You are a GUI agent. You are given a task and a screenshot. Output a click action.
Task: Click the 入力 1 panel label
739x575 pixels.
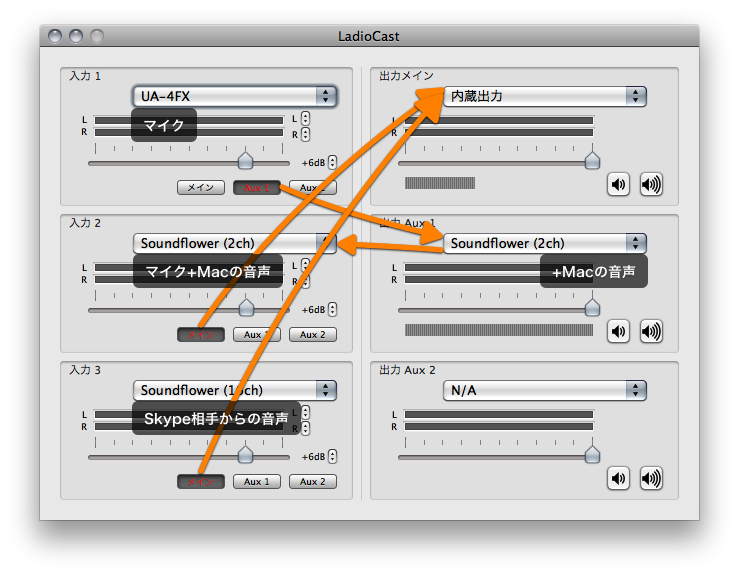tap(85, 76)
